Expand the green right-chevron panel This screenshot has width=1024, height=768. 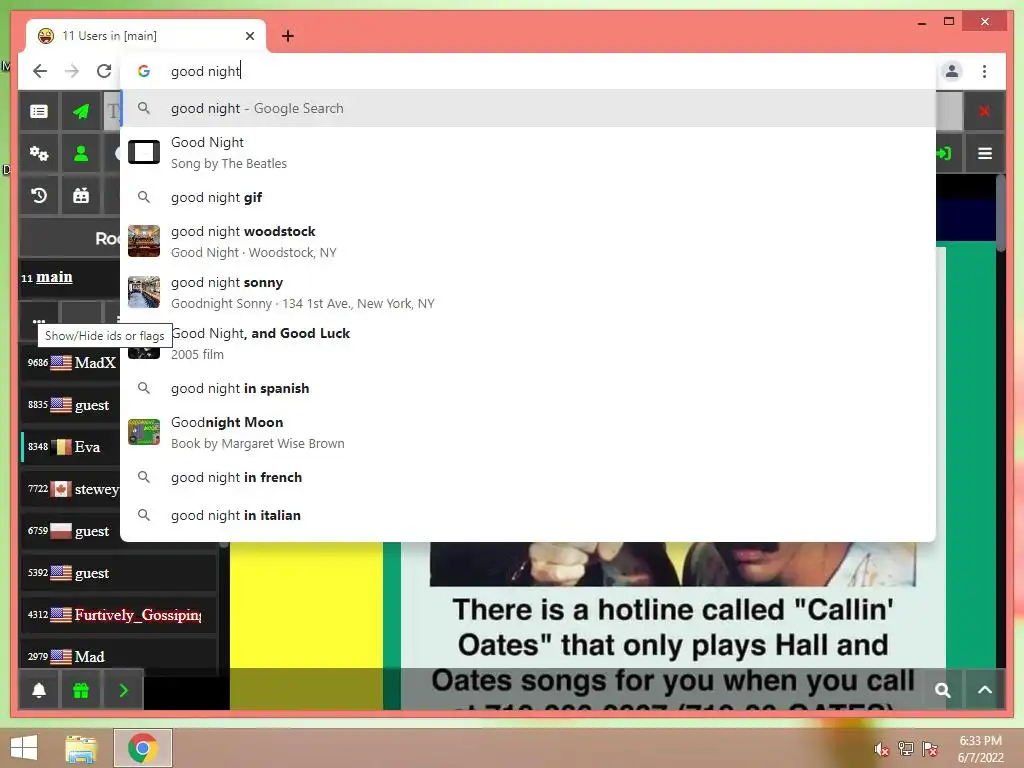[x=123, y=690]
